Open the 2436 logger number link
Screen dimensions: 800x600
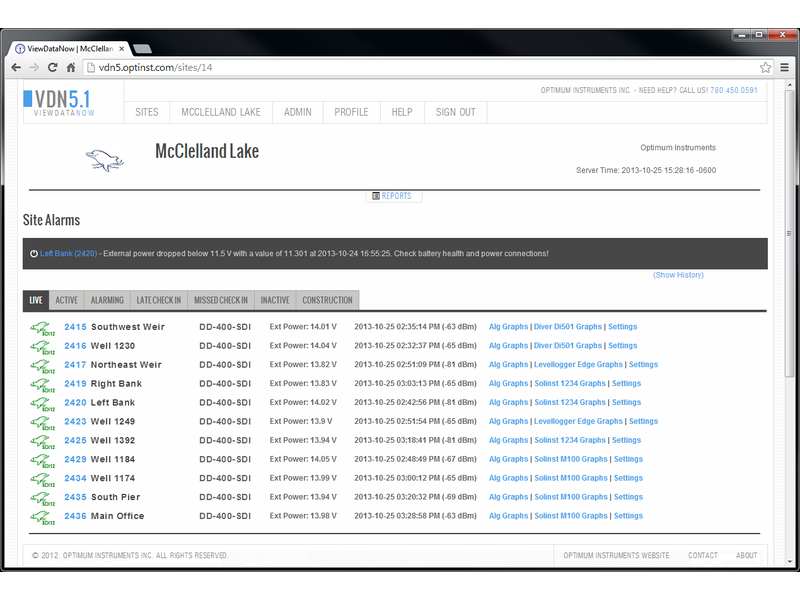click(x=76, y=516)
